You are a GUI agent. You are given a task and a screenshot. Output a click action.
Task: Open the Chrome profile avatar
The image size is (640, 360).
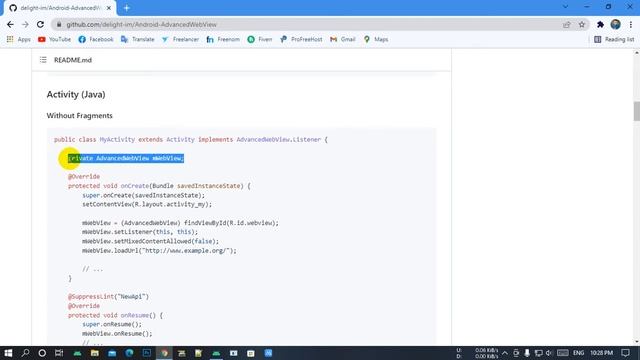[616, 24]
